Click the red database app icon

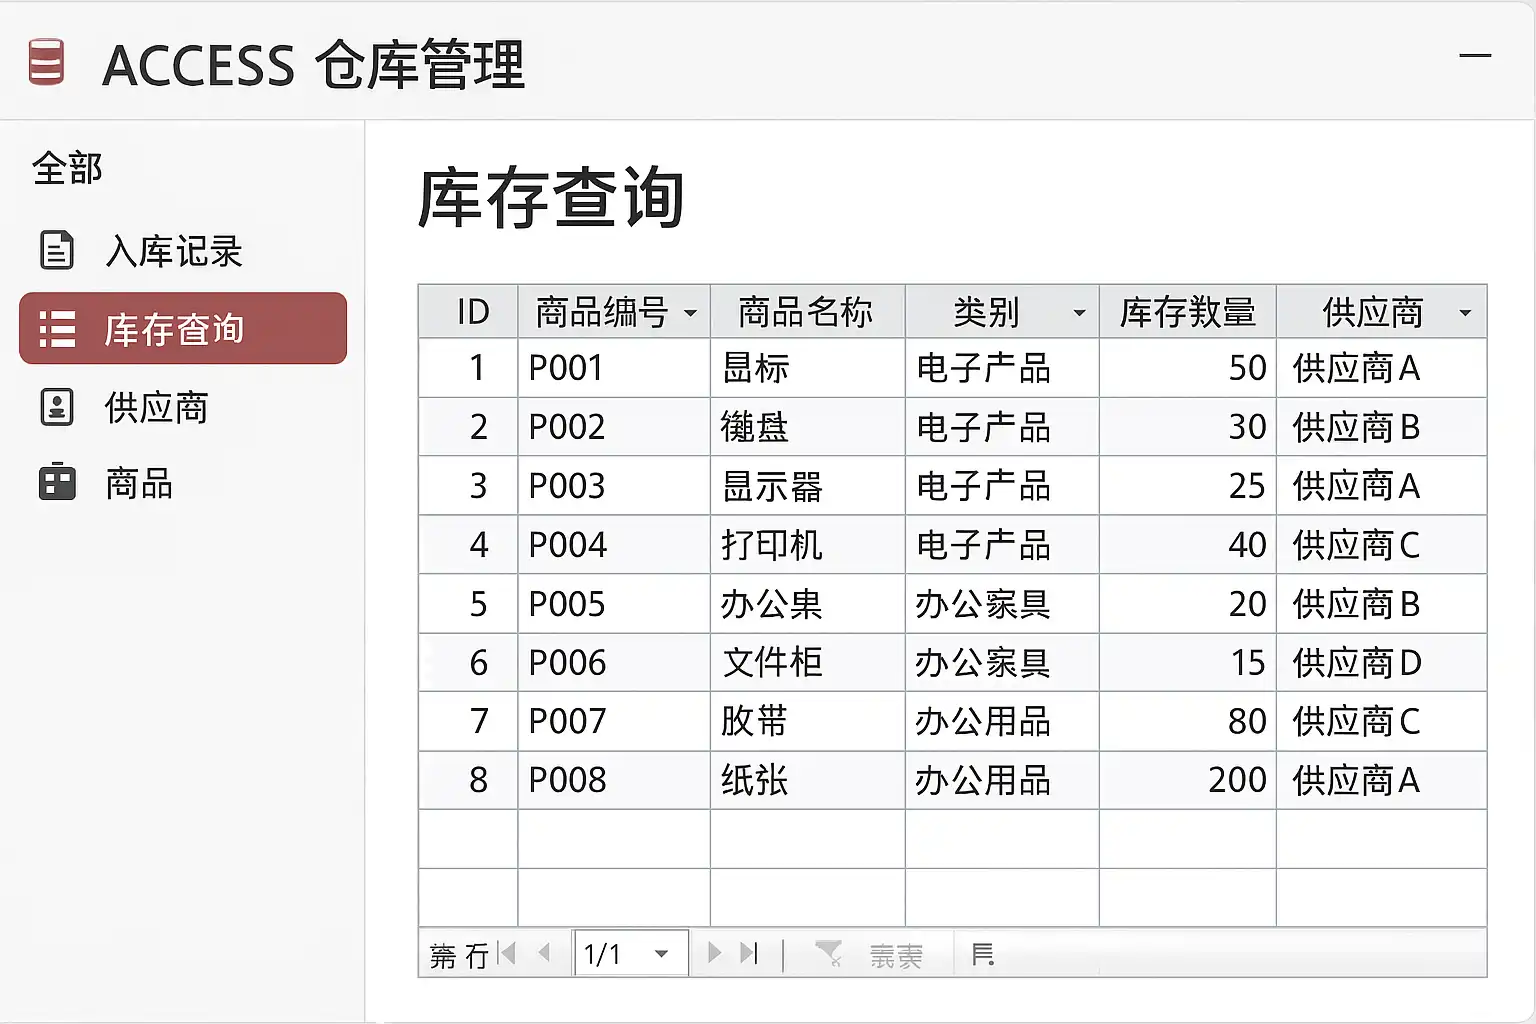[46, 62]
